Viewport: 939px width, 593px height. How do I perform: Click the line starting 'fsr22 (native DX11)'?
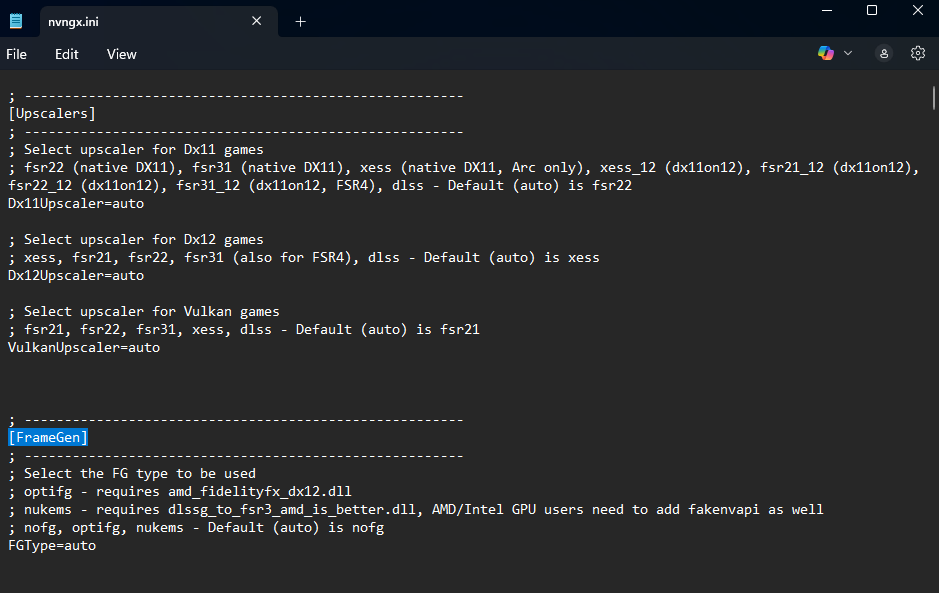point(464,168)
